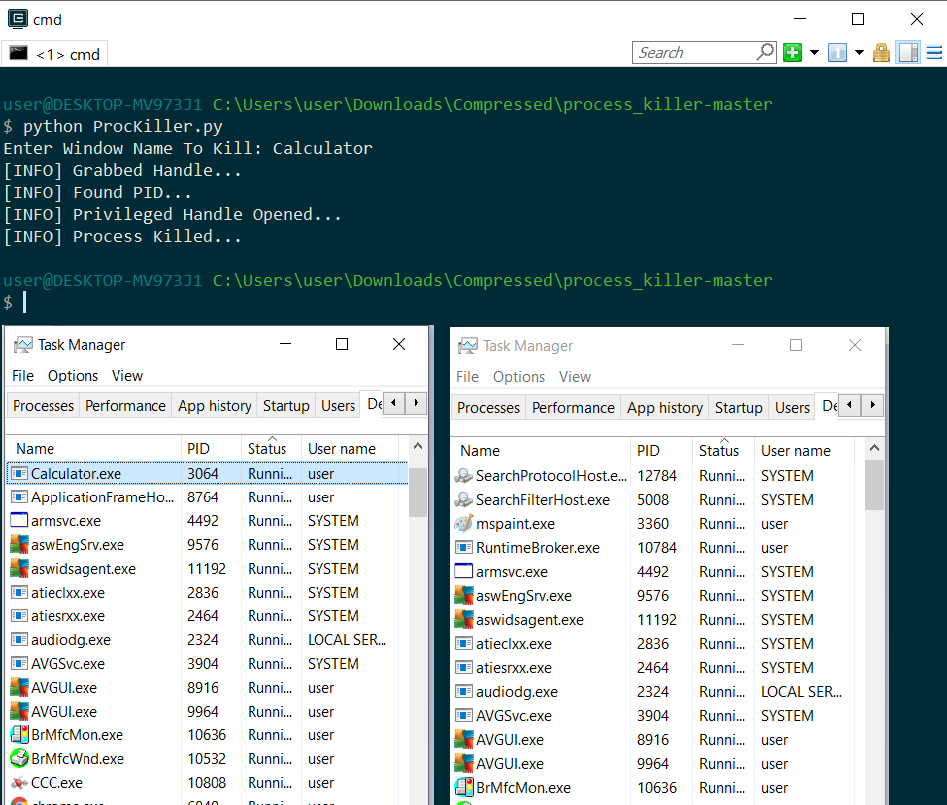Click Task Manager title icon in left window
The width and height of the screenshot is (947, 805).
click(x=23, y=345)
